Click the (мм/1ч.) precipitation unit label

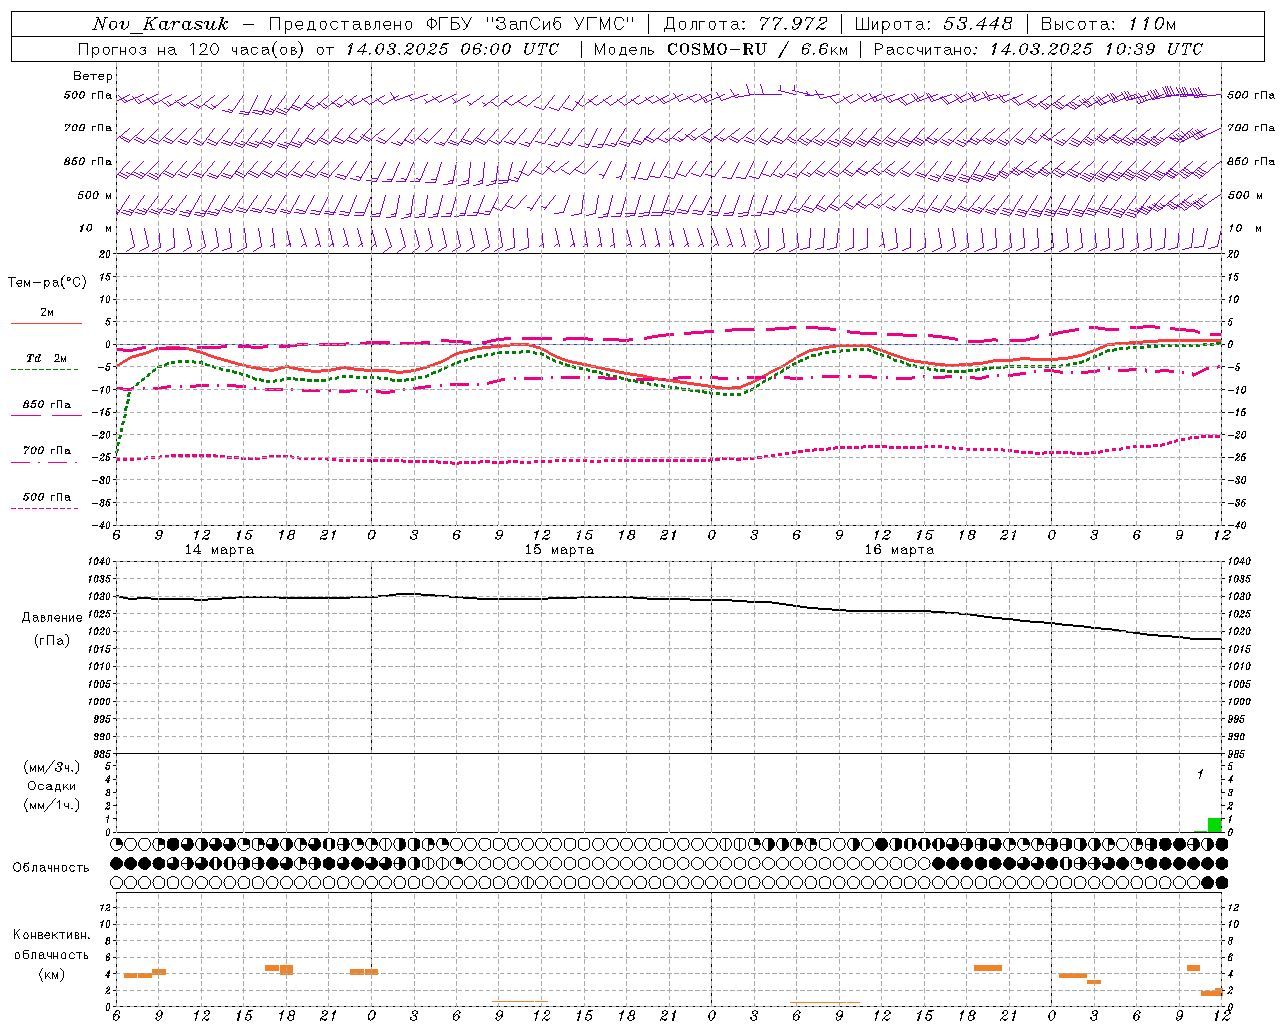(52, 805)
